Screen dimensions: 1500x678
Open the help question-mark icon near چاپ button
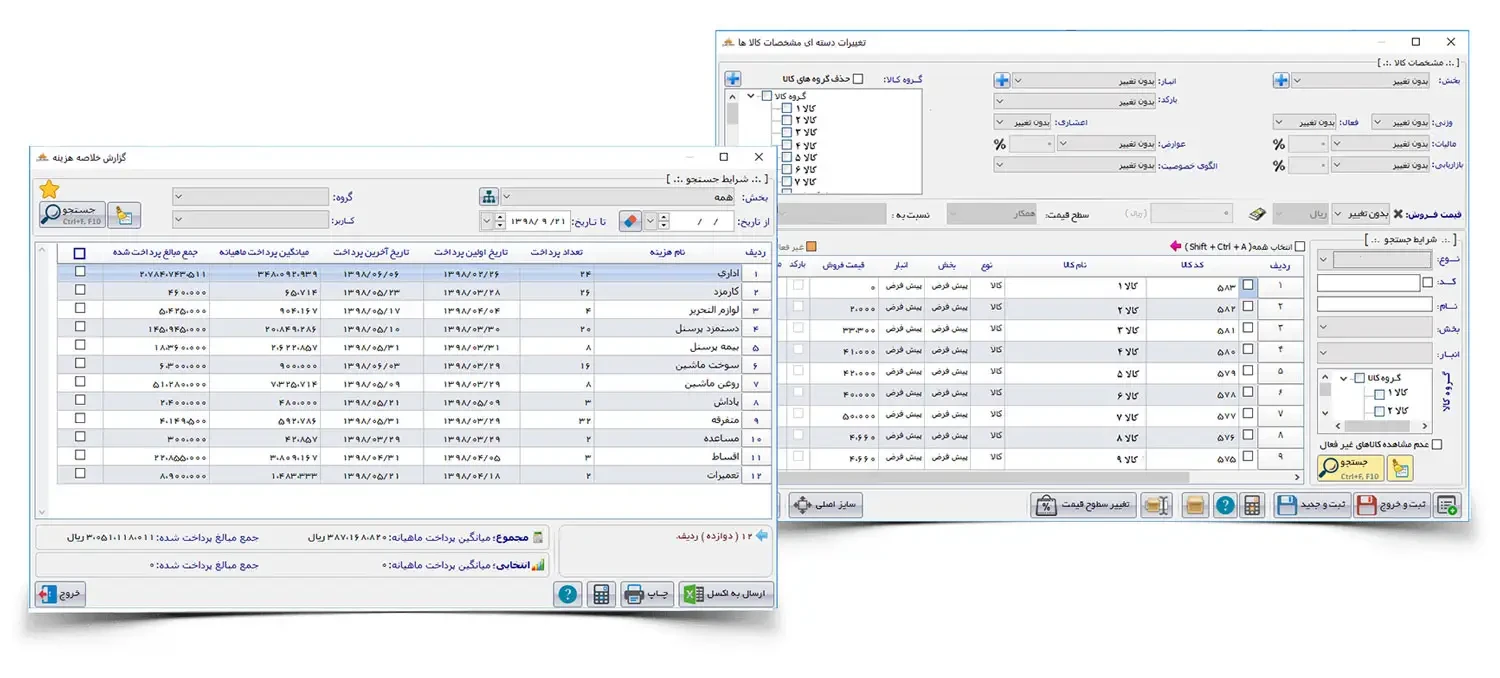(x=568, y=594)
